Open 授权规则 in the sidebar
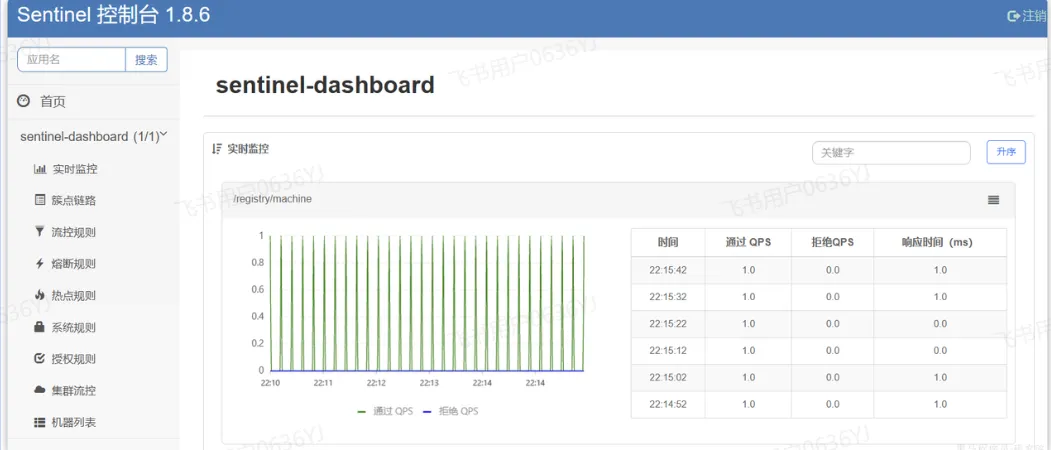Viewport: 1051px width, 450px height. coord(74,359)
